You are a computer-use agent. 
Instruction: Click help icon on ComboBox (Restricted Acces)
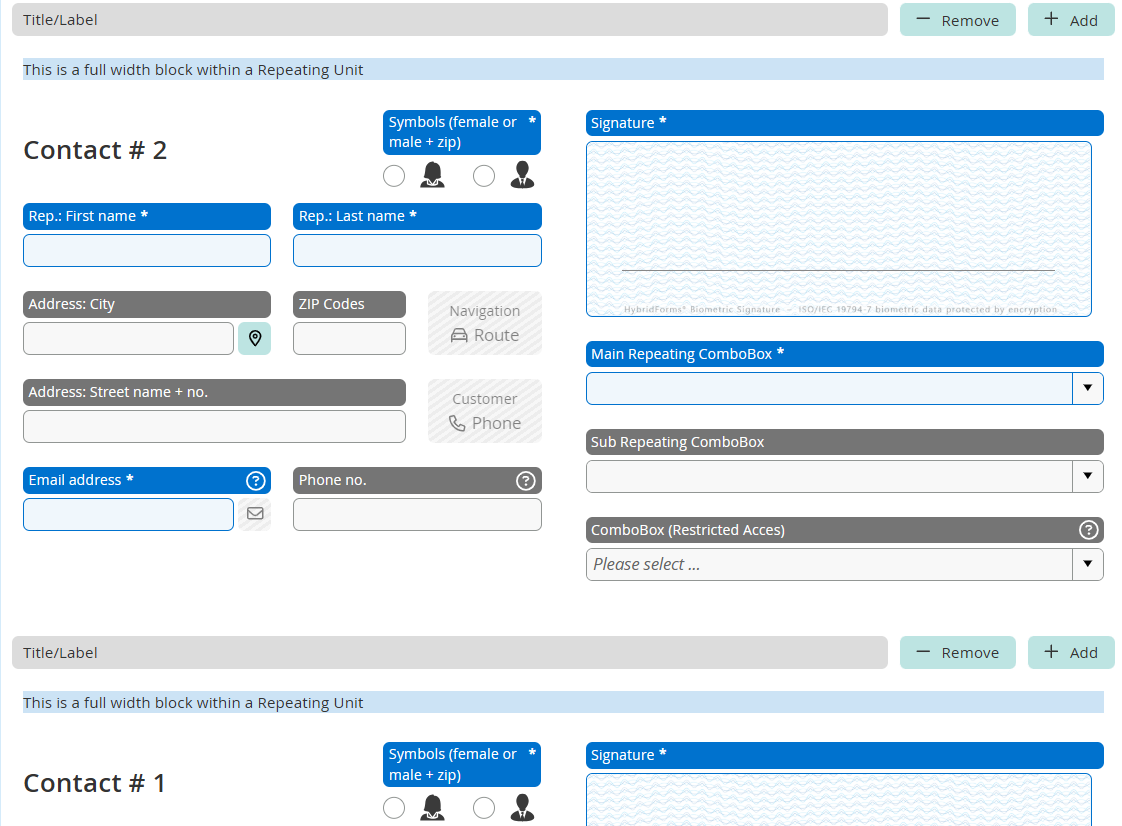click(x=1088, y=530)
